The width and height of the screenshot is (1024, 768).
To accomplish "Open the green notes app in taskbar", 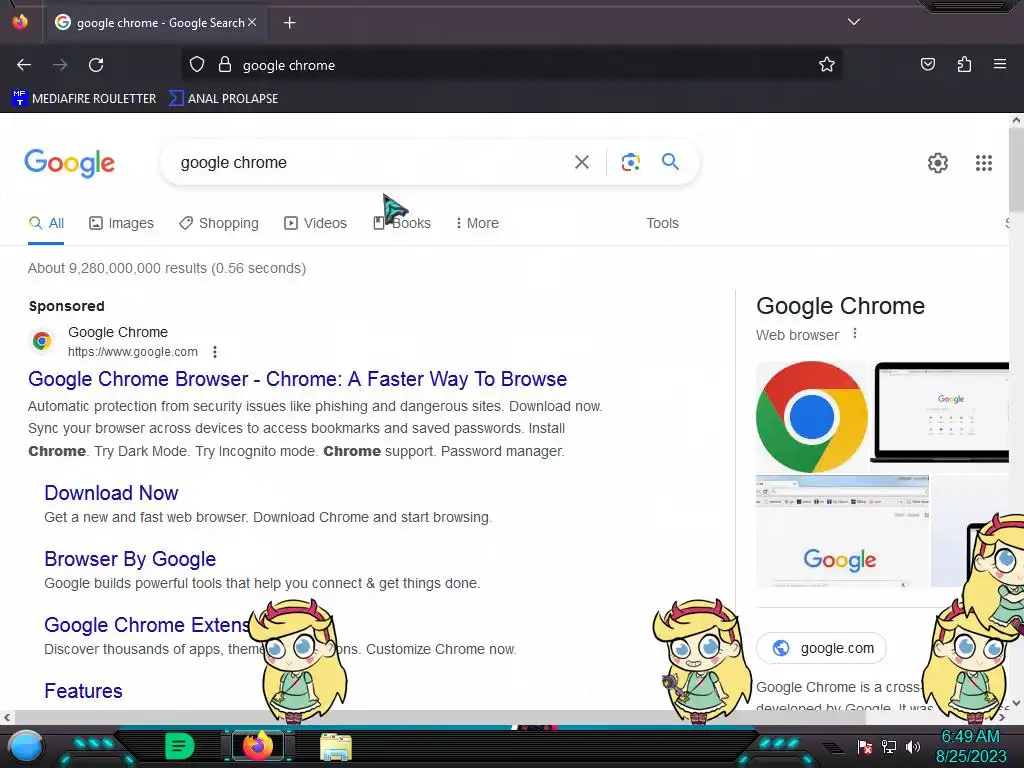I will click(x=180, y=746).
